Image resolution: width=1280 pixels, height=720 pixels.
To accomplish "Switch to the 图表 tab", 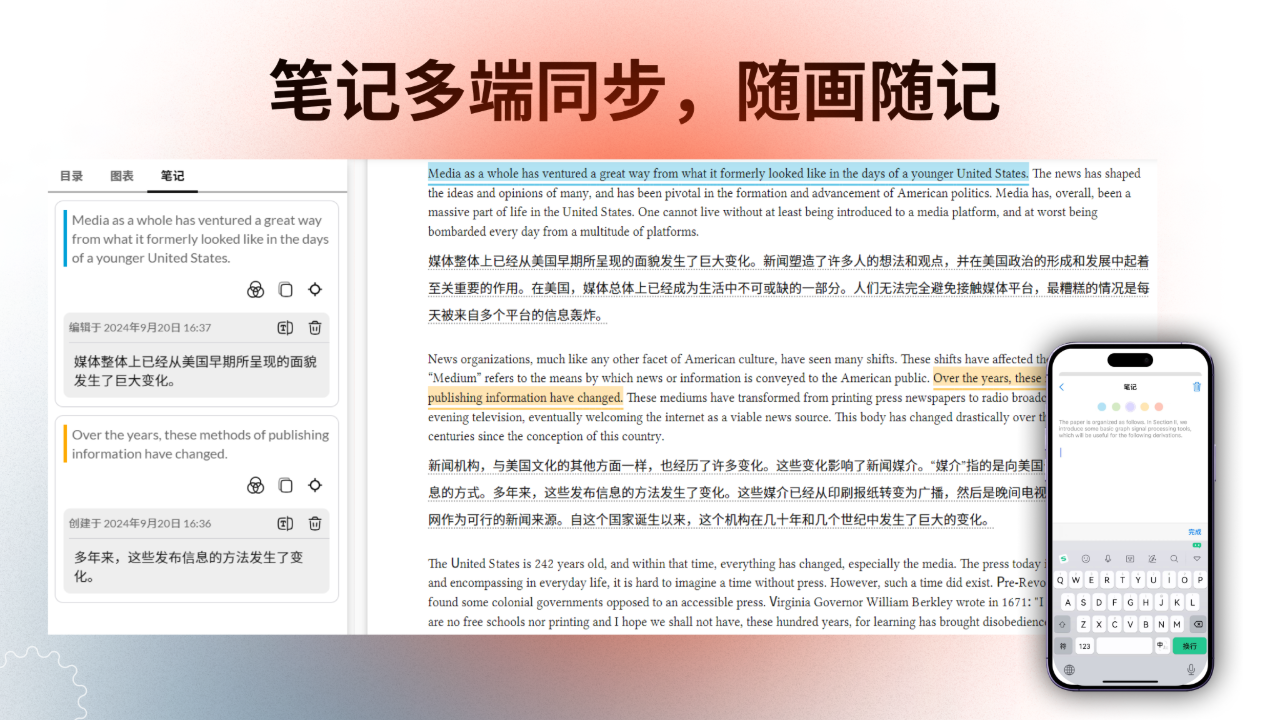I will (x=121, y=175).
